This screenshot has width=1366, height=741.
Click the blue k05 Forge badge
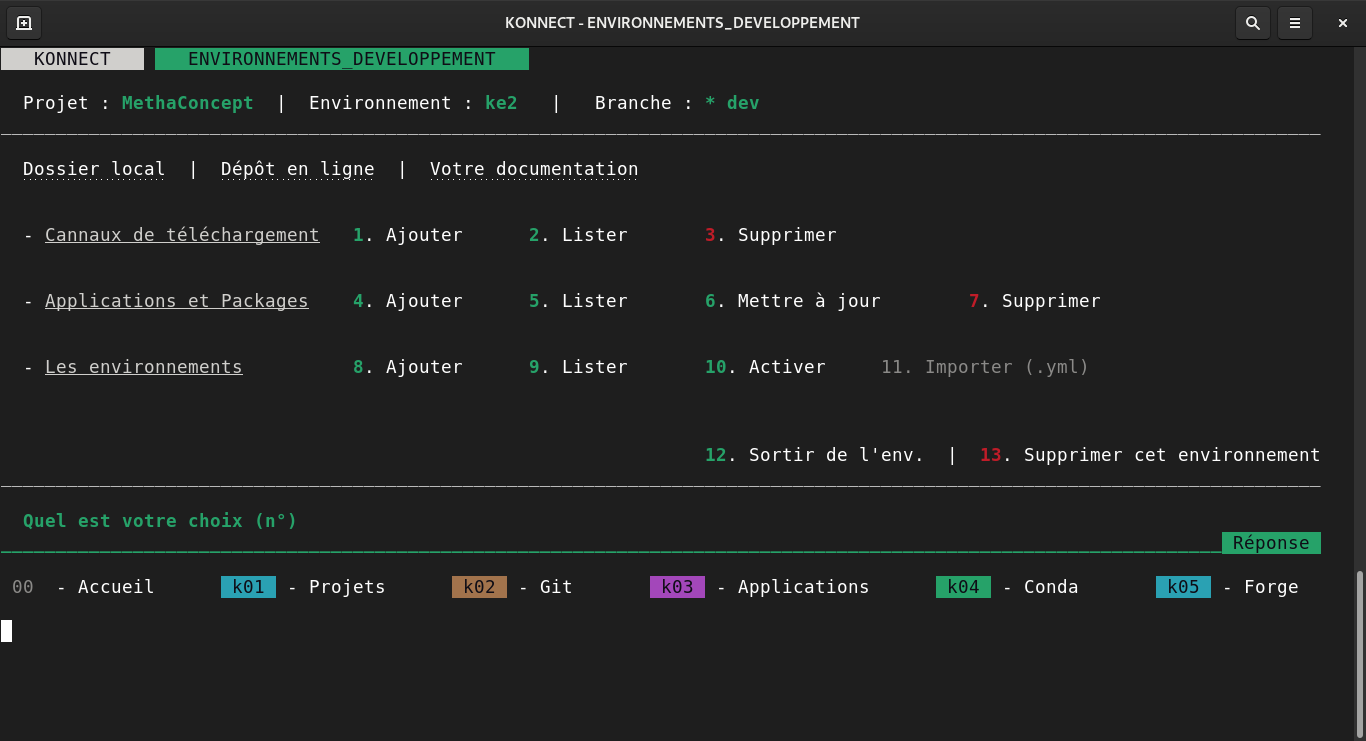click(1183, 587)
